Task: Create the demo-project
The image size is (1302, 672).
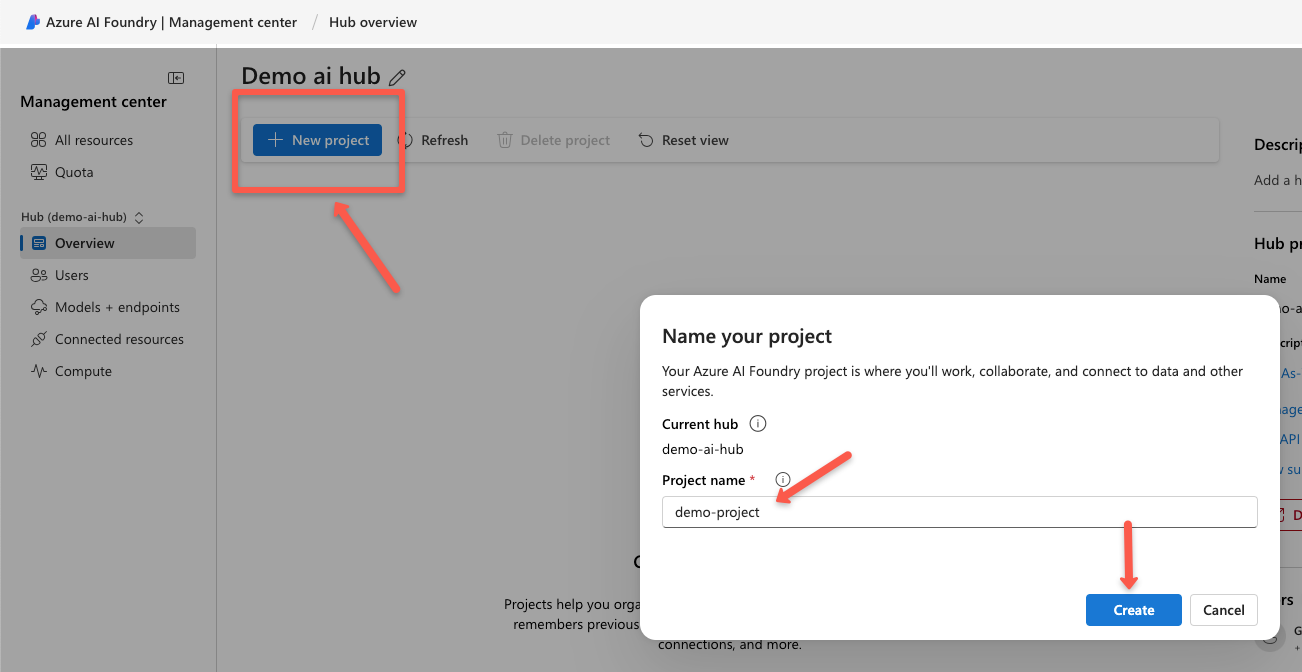Action: coord(1133,610)
